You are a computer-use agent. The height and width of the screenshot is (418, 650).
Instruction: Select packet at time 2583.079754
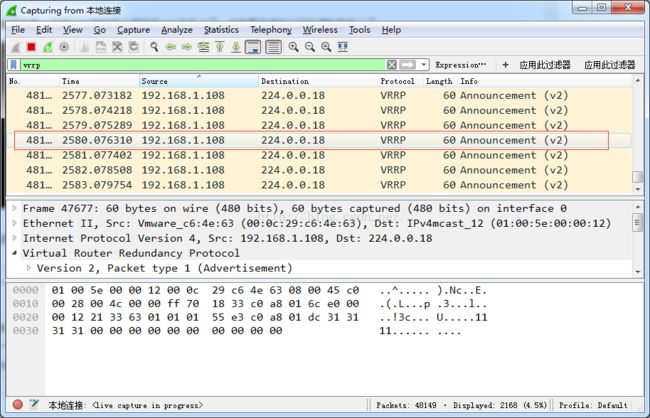pos(319,185)
